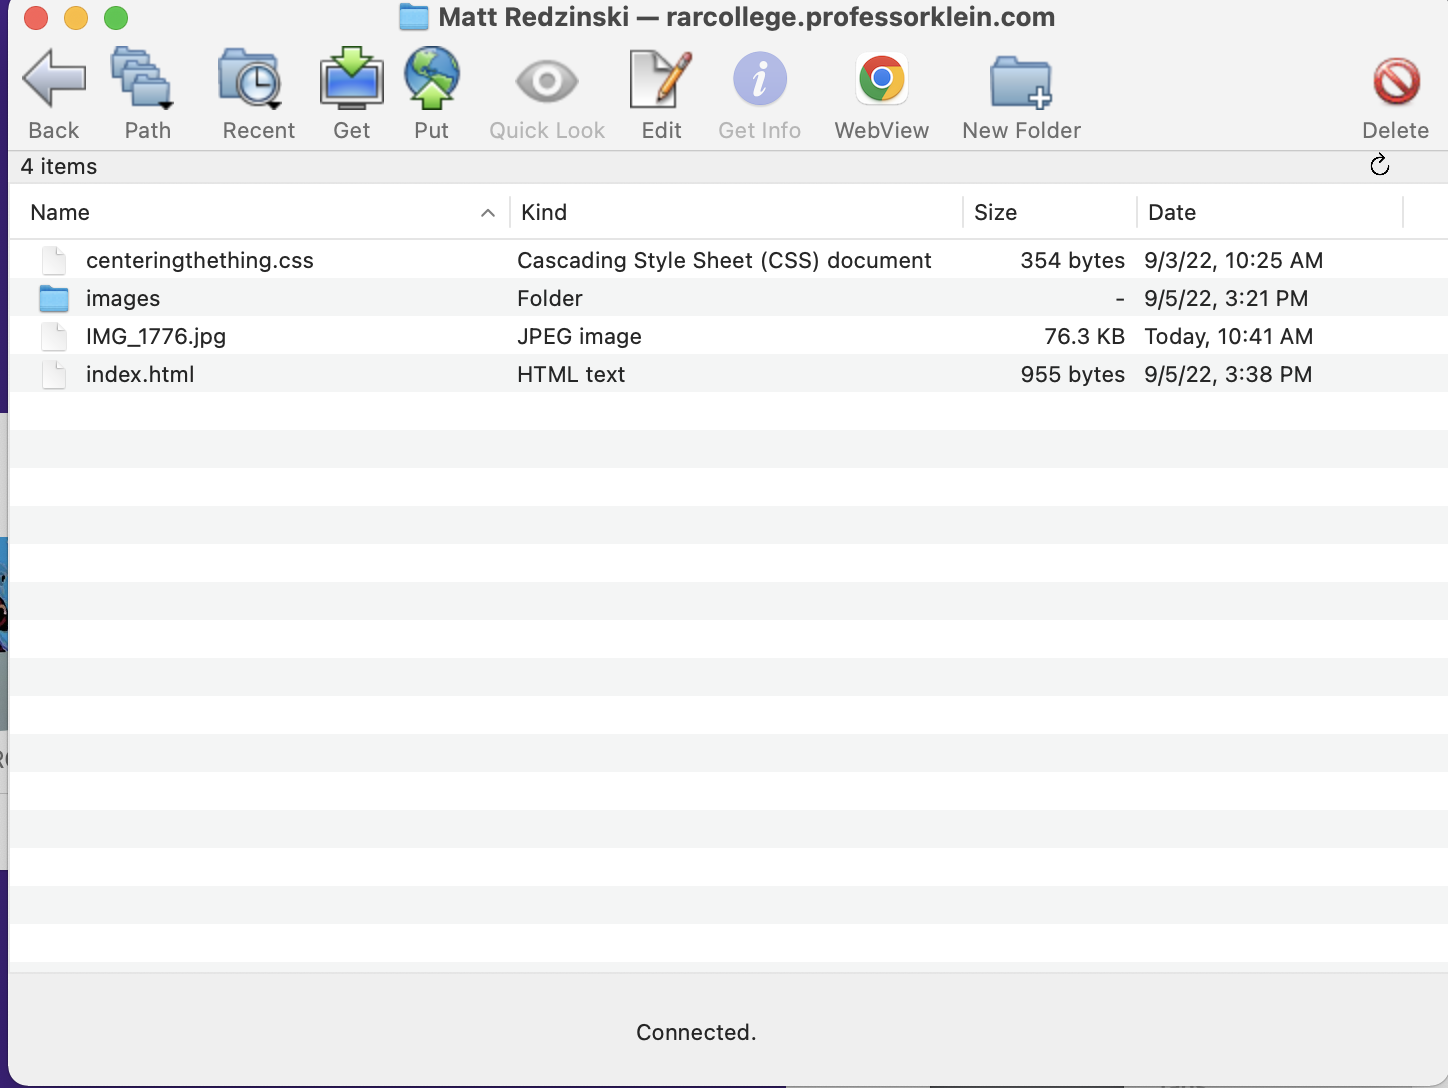Click the Connected. status message

coord(696,1032)
